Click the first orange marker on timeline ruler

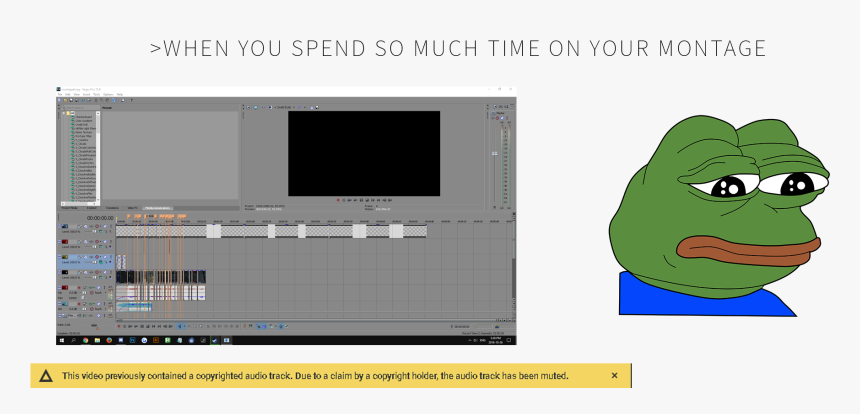pyautogui.click(x=128, y=216)
